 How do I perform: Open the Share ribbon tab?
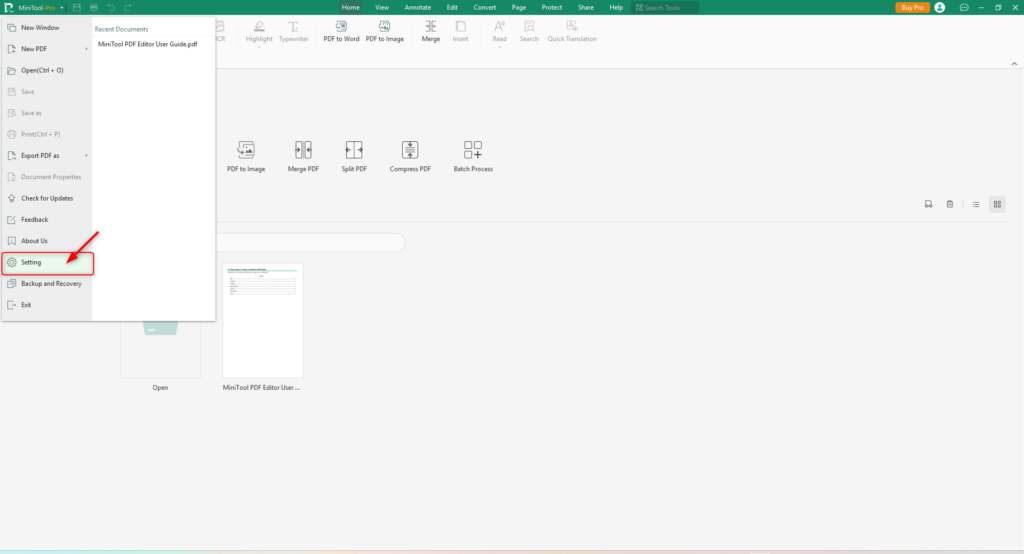(x=586, y=7)
